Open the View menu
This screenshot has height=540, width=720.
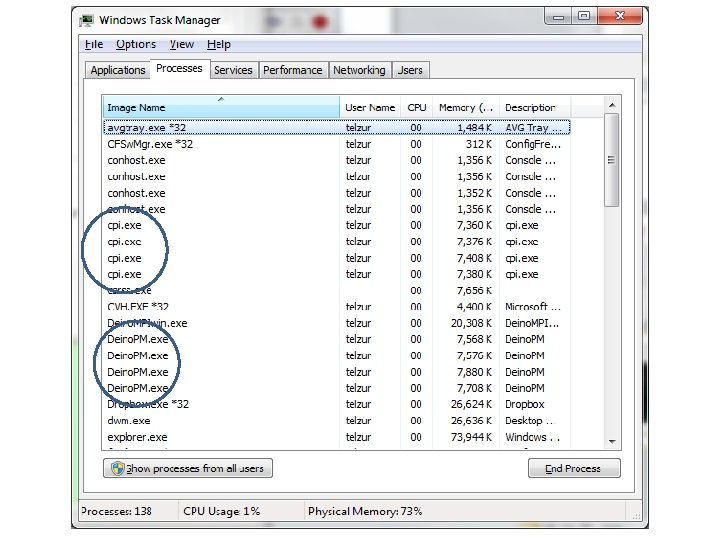[182, 44]
